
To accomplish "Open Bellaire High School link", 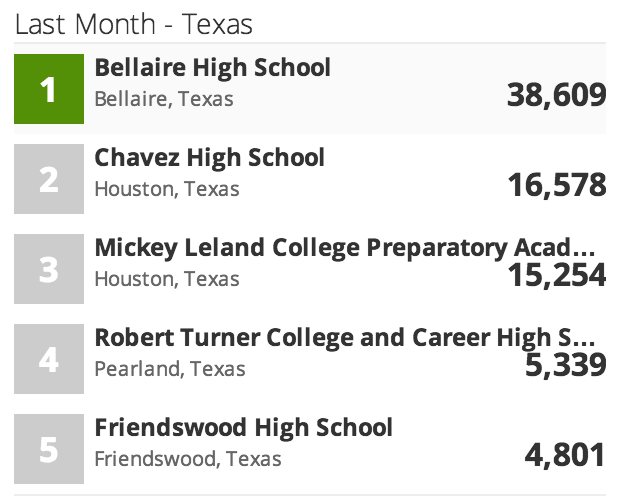I will click(x=212, y=68).
